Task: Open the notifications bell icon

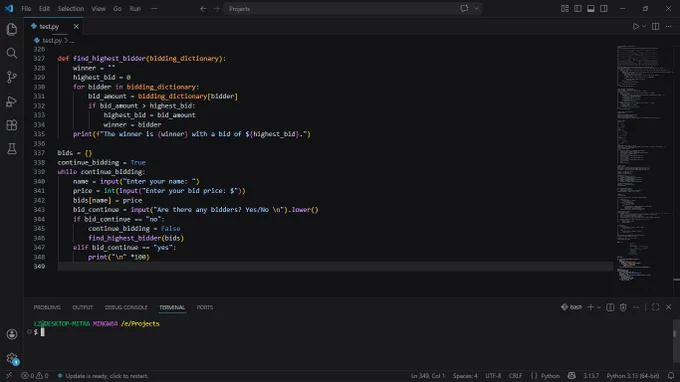Action: (x=671, y=375)
